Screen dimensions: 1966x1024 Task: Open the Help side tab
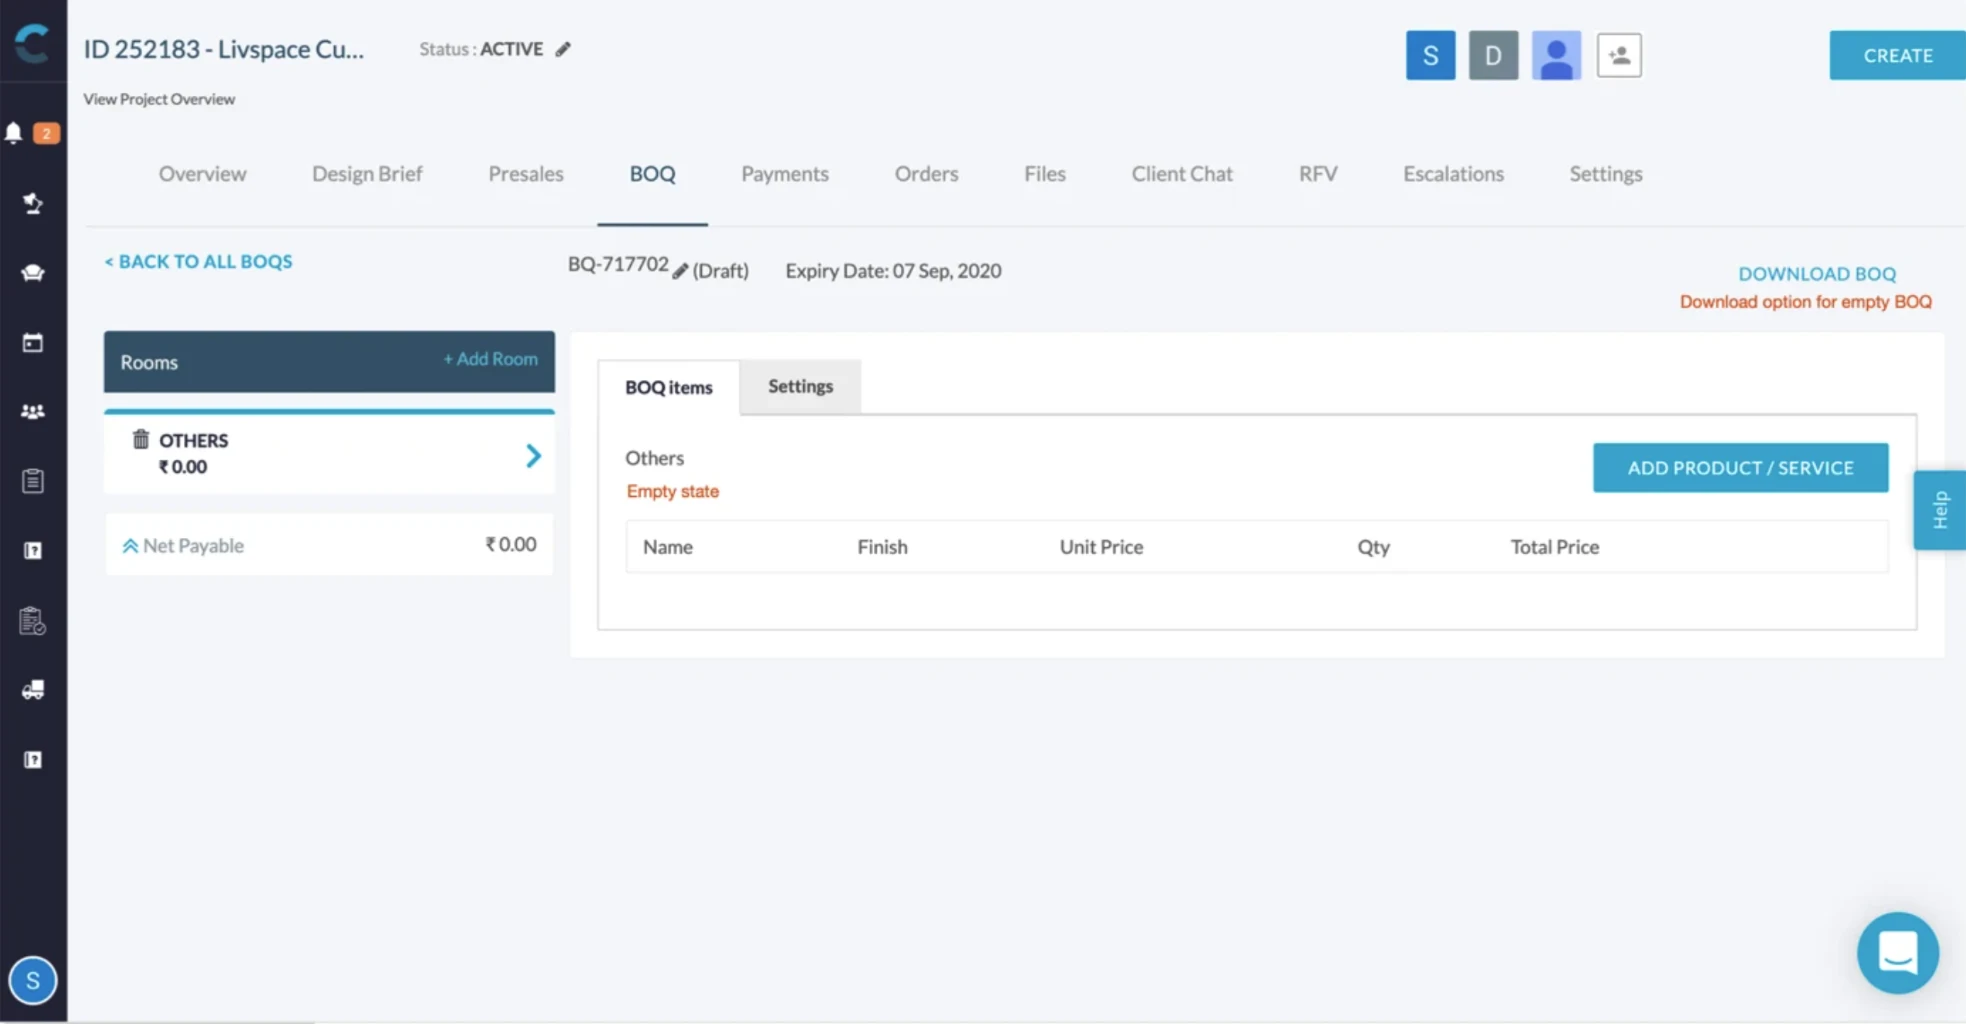[1939, 510]
